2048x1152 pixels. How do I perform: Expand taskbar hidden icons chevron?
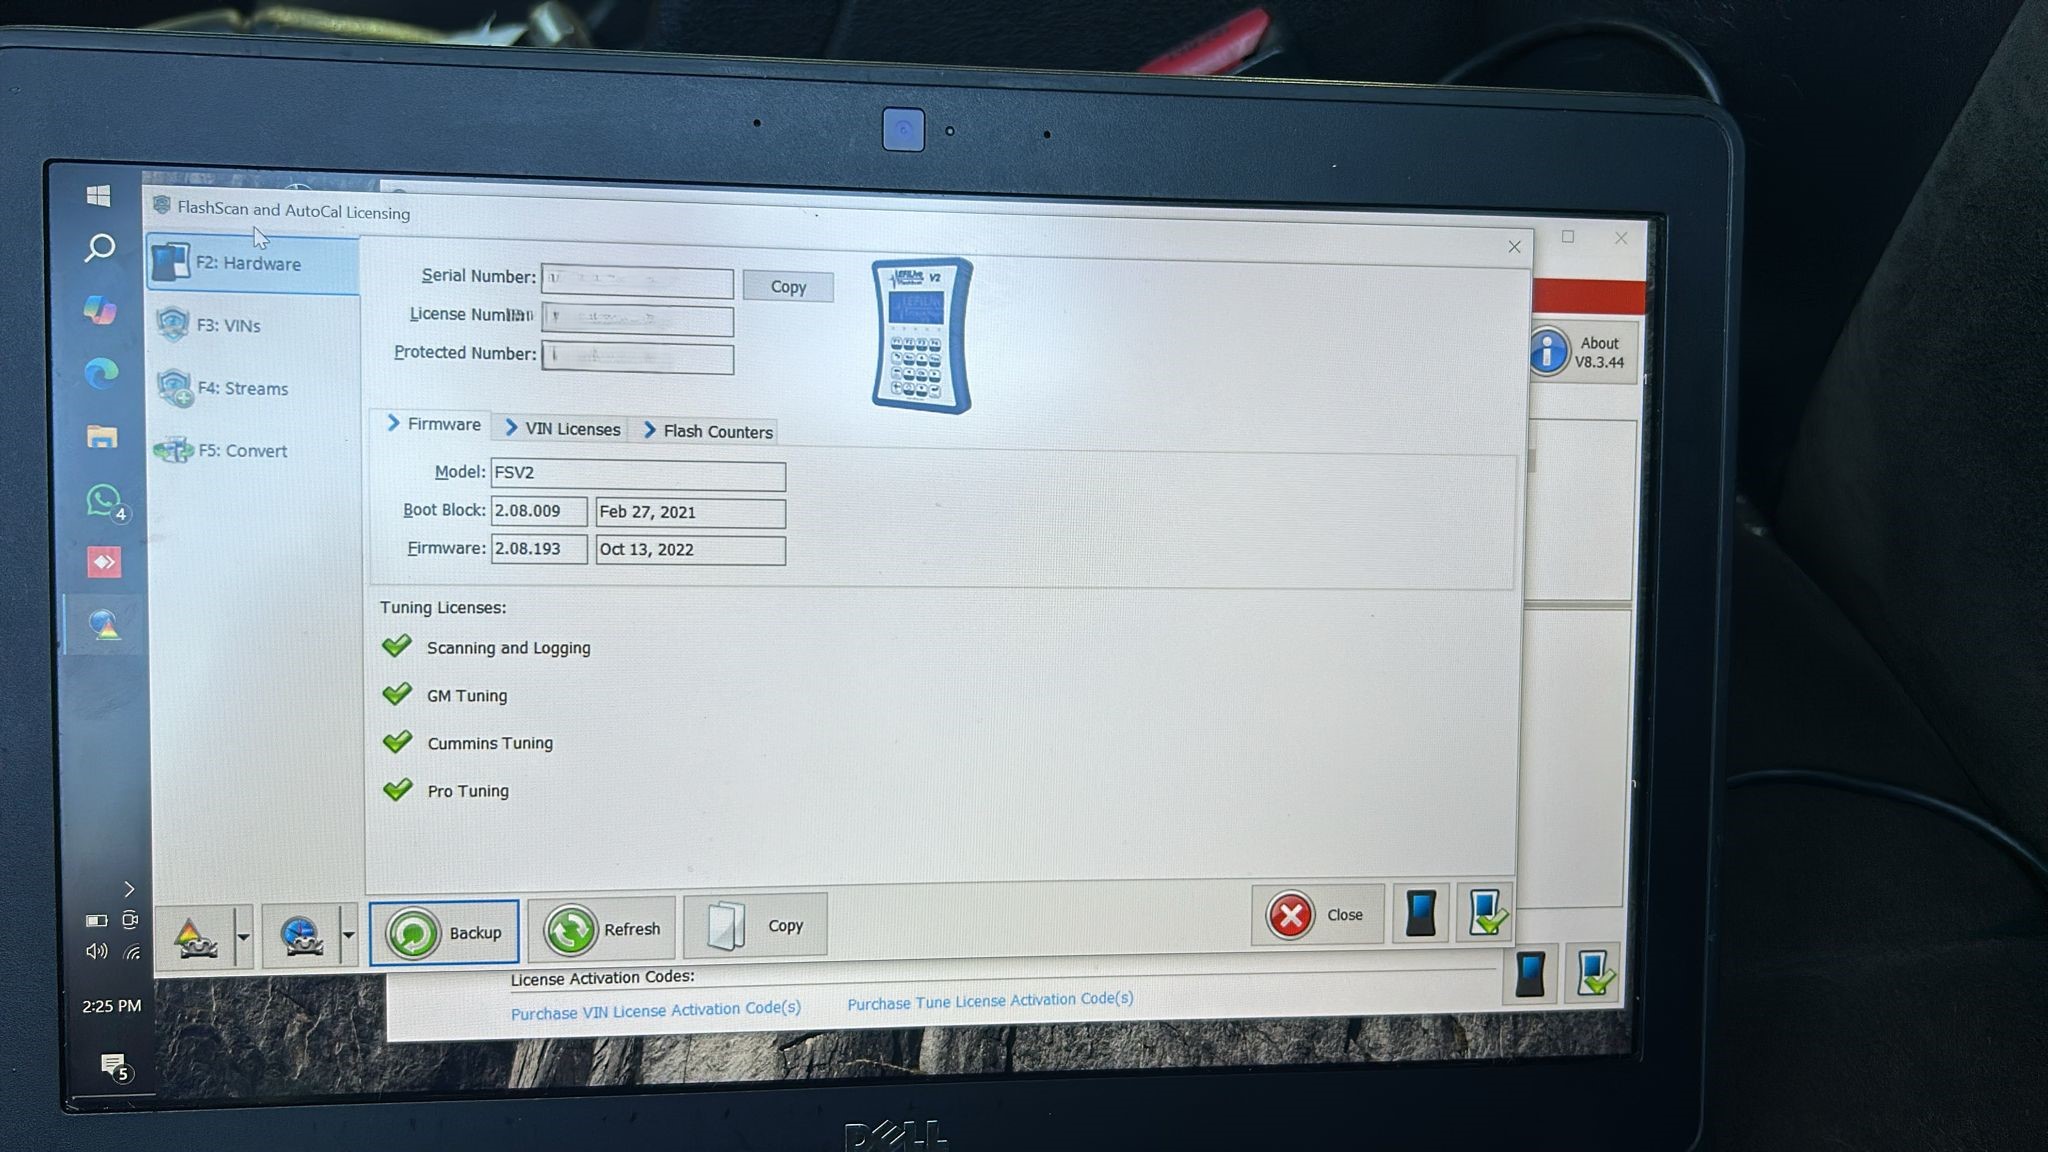click(x=129, y=889)
